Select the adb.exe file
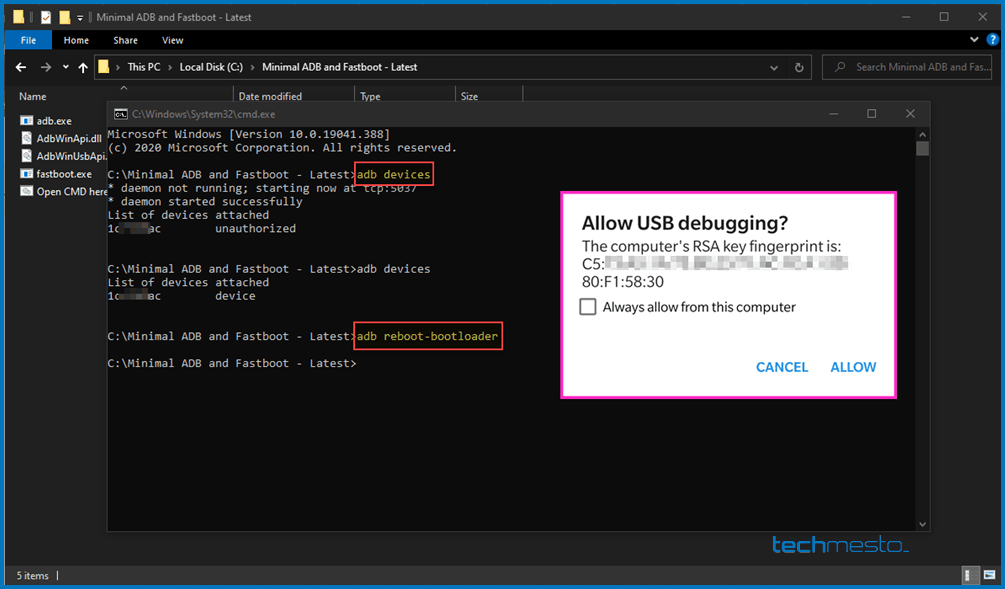 tap(53, 120)
